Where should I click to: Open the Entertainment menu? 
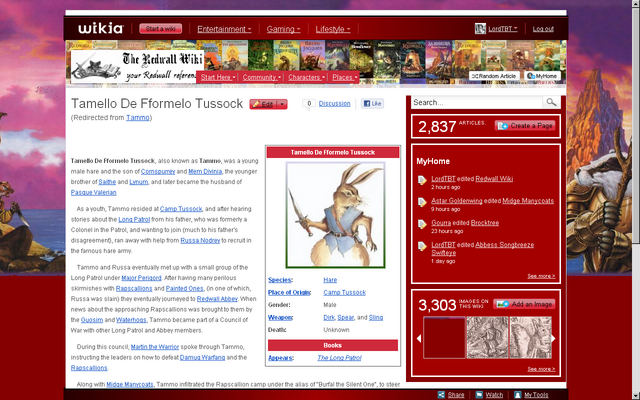224,29
